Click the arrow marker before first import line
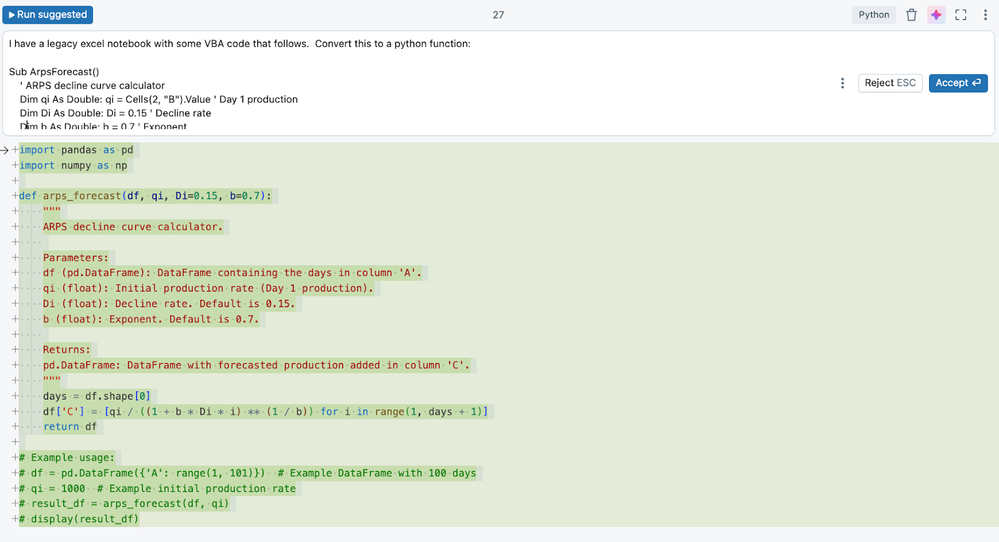The image size is (999, 542). coord(5,150)
